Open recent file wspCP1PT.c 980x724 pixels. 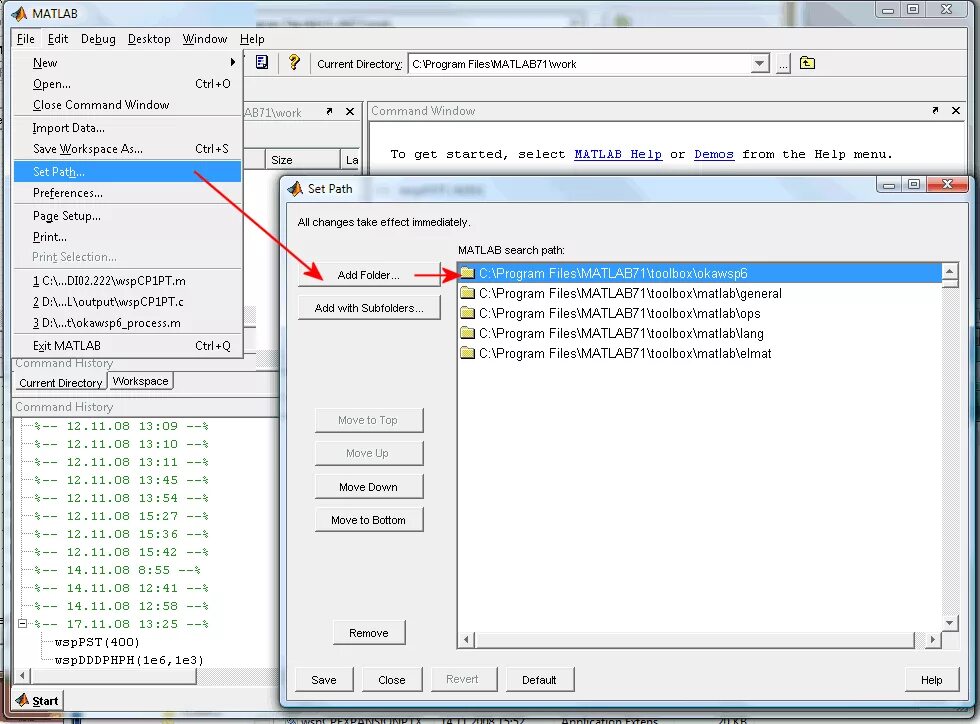tap(128, 302)
